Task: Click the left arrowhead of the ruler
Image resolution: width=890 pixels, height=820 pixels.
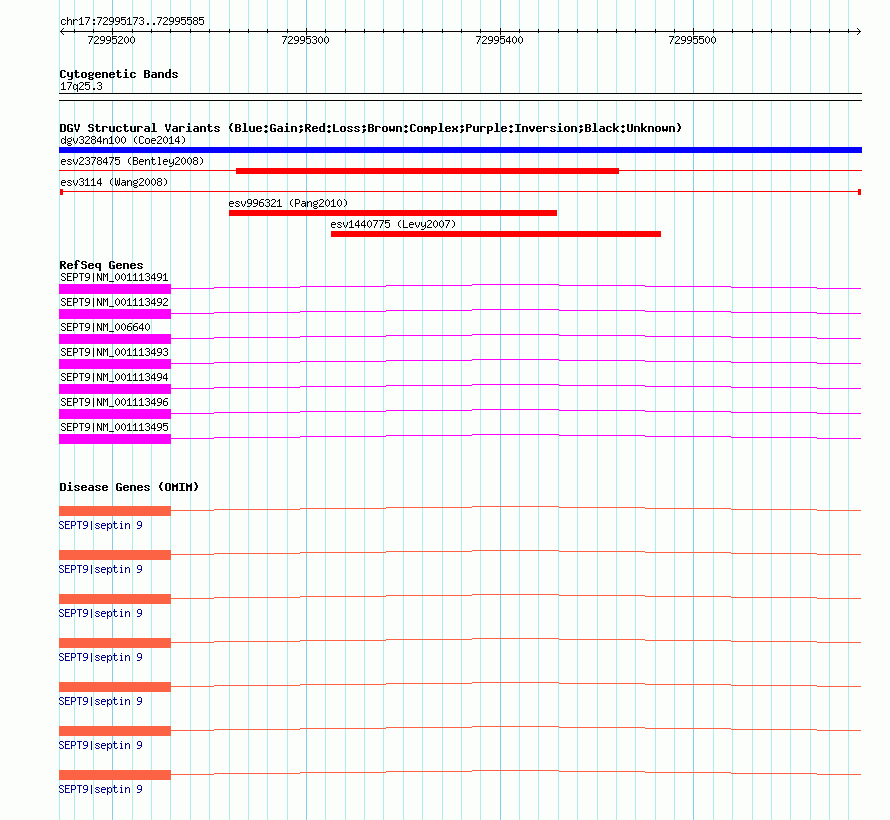Action: [x=62, y=32]
